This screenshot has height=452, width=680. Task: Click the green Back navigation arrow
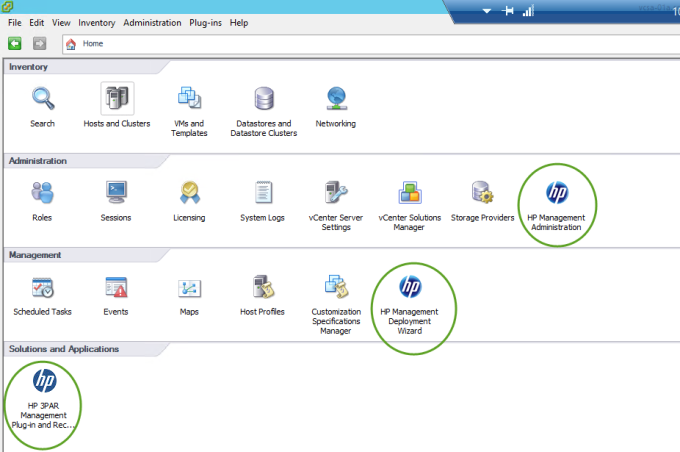point(15,43)
